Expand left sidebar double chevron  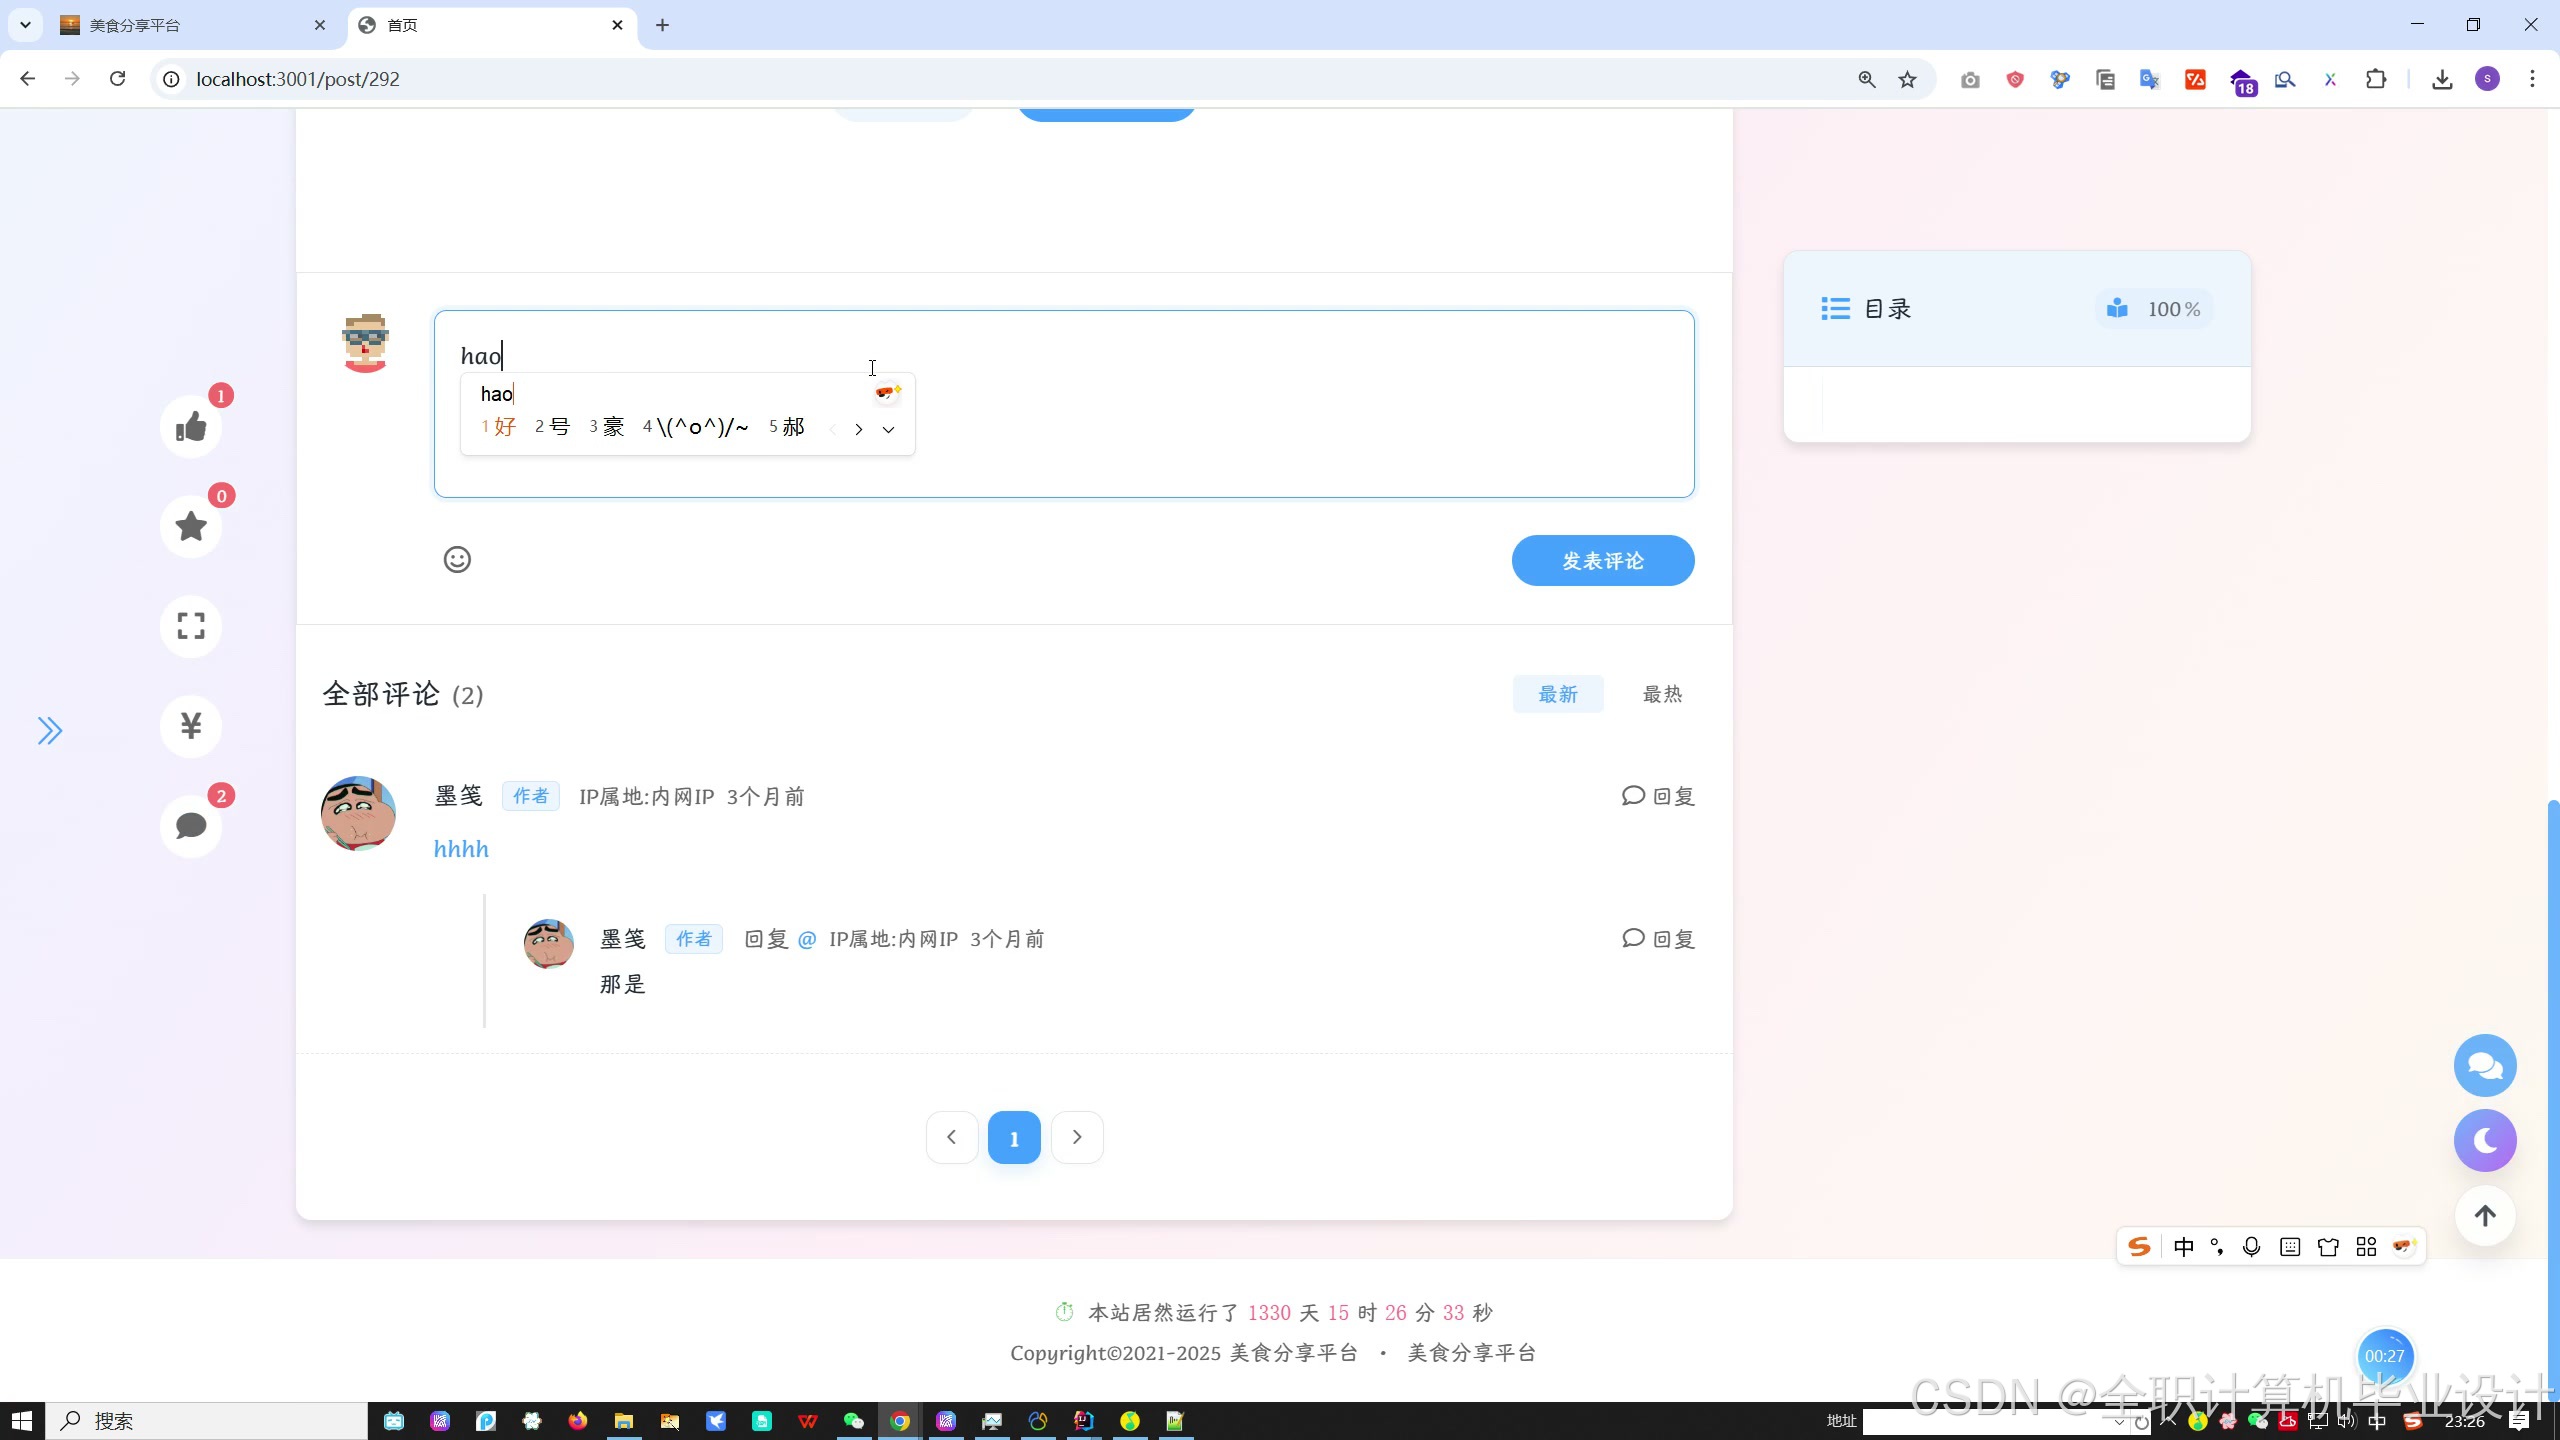(50, 731)
